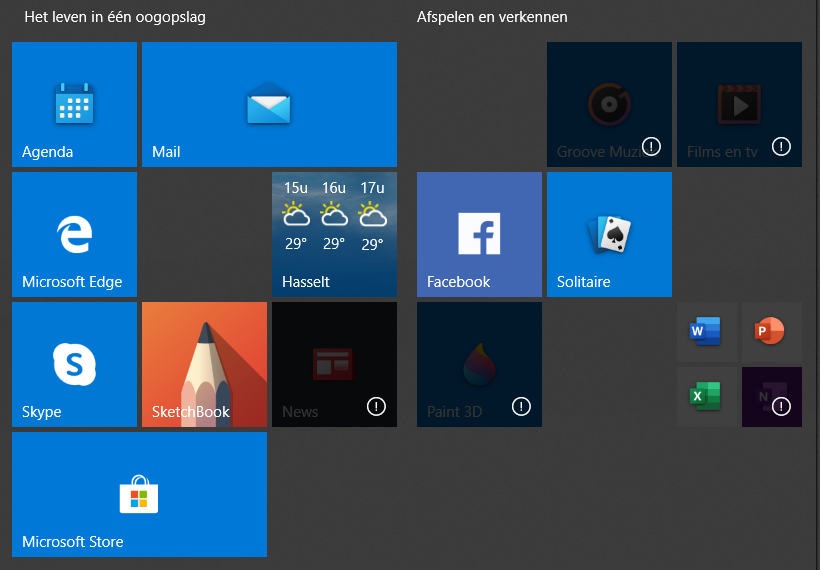Click the warning badge on OneNote tile
The image size is (820, 570).
click(781, 406)
